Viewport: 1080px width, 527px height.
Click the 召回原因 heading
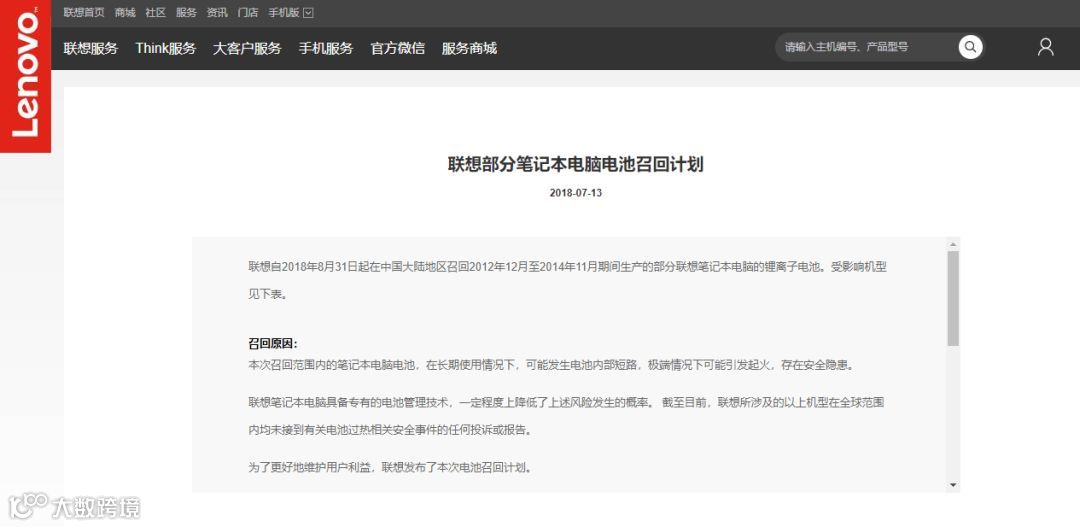273,344
